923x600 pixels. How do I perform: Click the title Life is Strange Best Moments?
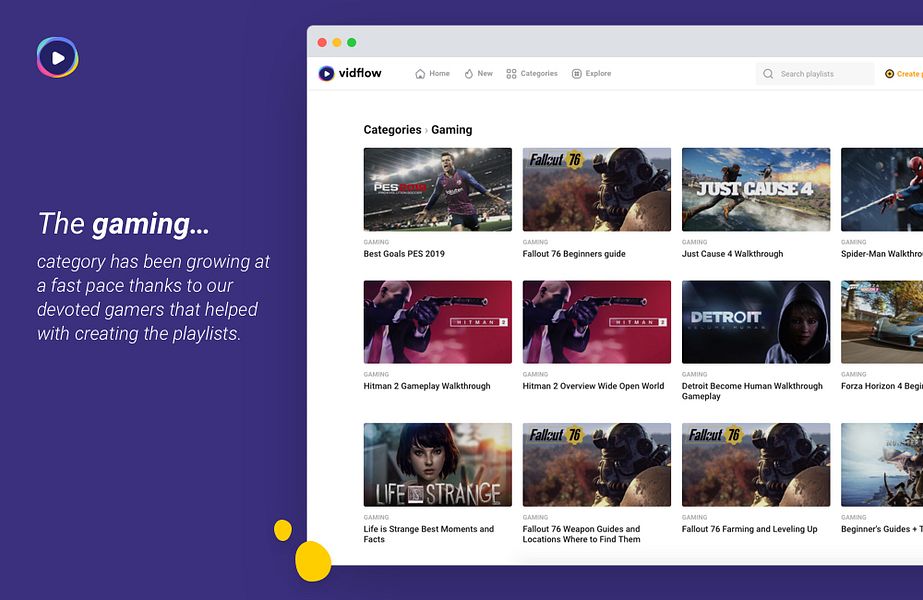(x=429, y=534)
